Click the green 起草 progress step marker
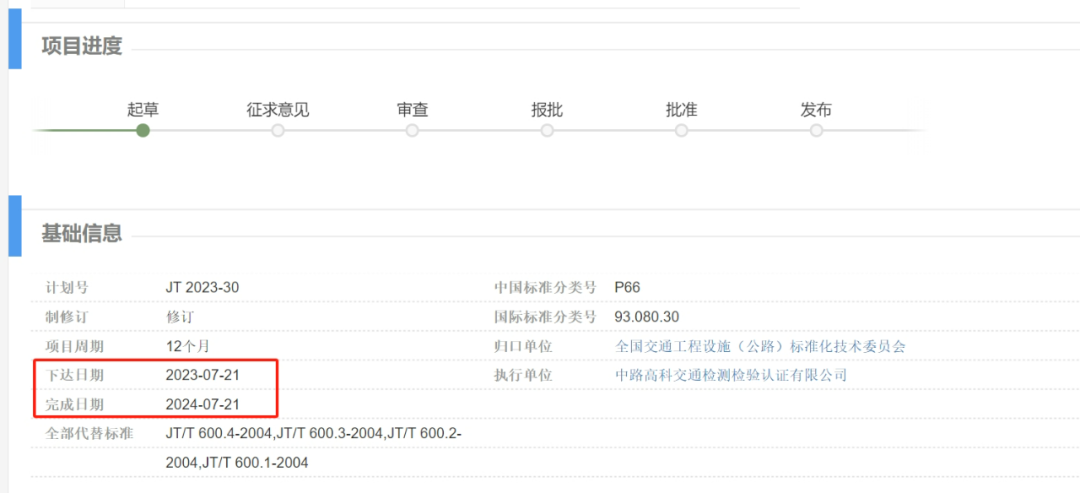 (143, 130)
